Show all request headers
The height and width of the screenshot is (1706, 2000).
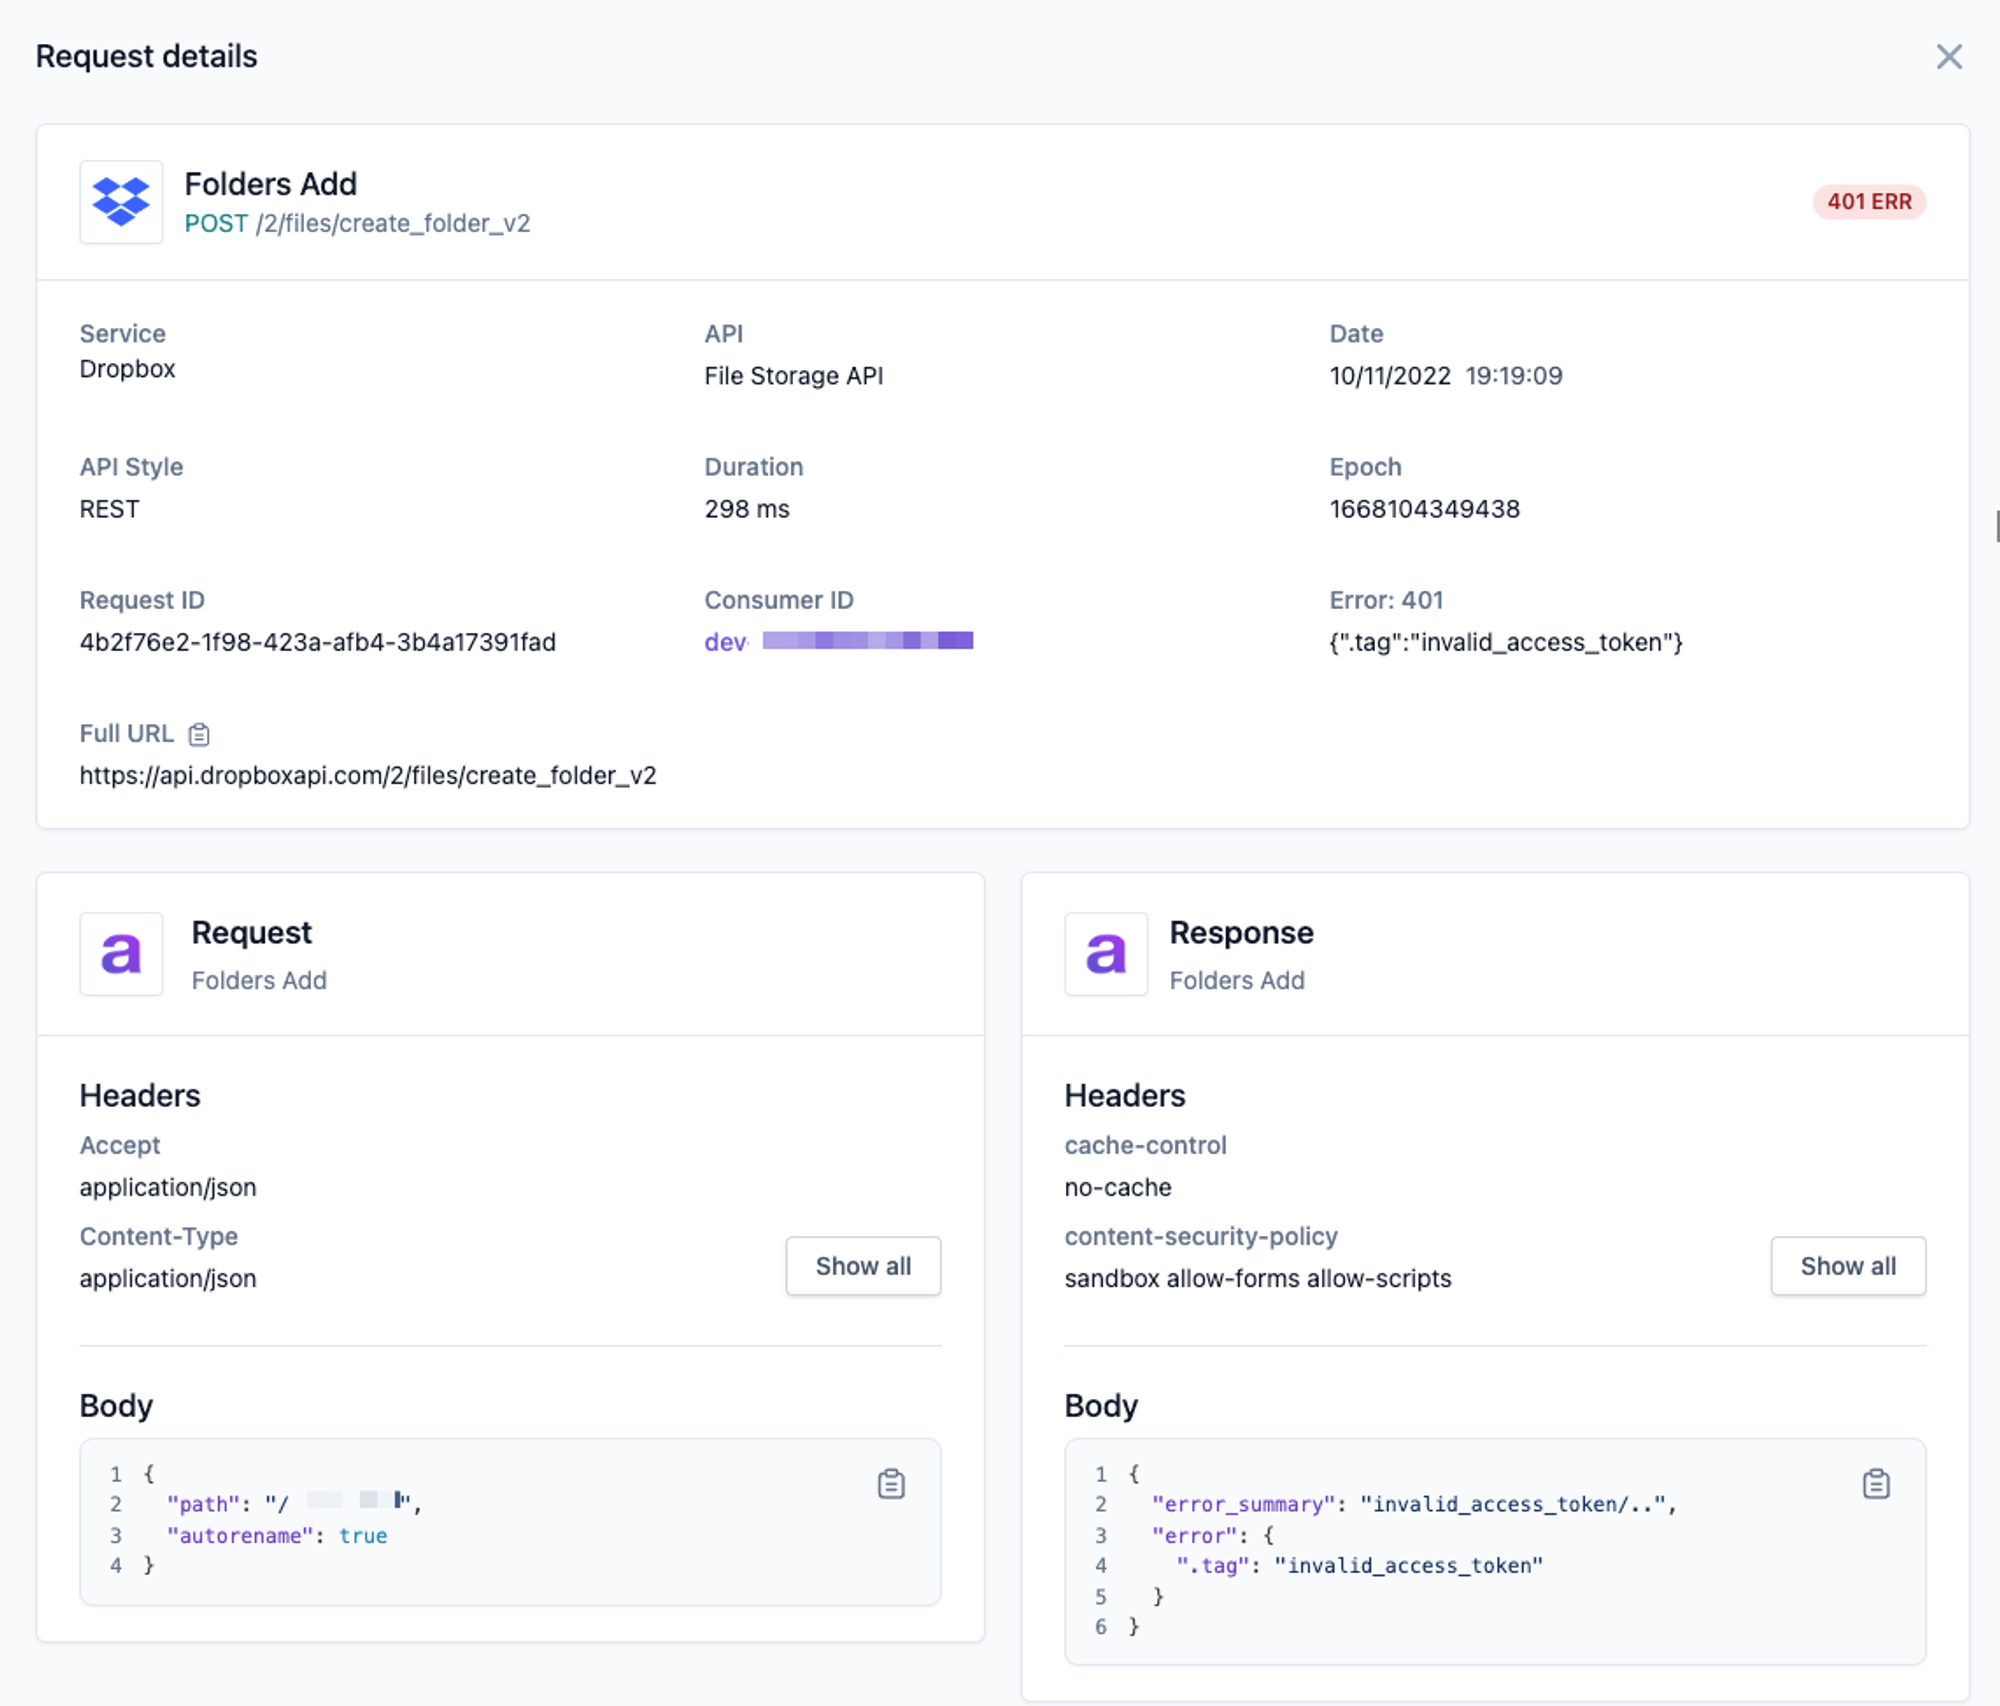tap(863, 1266)
